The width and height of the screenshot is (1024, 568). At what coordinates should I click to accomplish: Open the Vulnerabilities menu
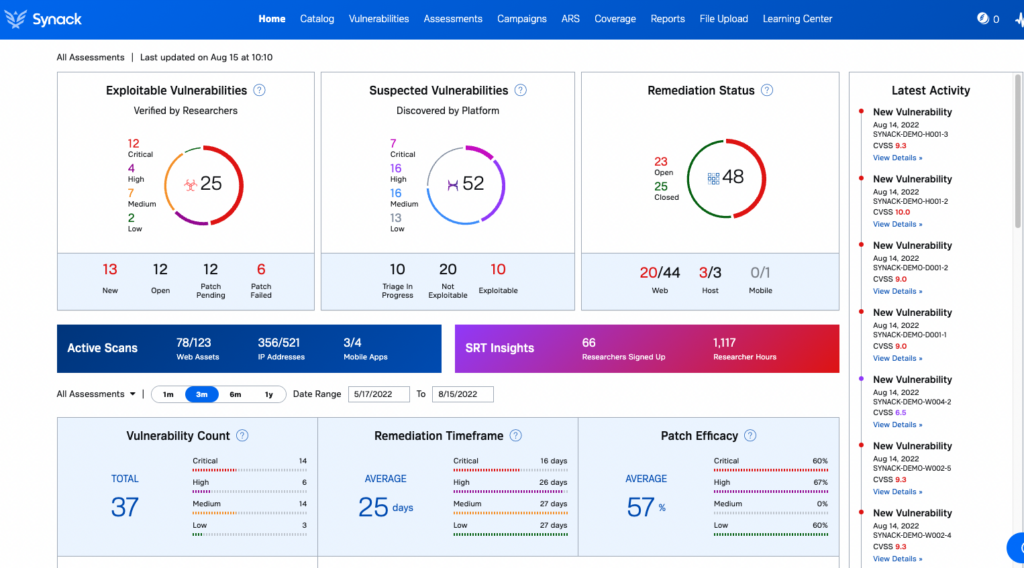pyautogui.click(x=379, y=19)
